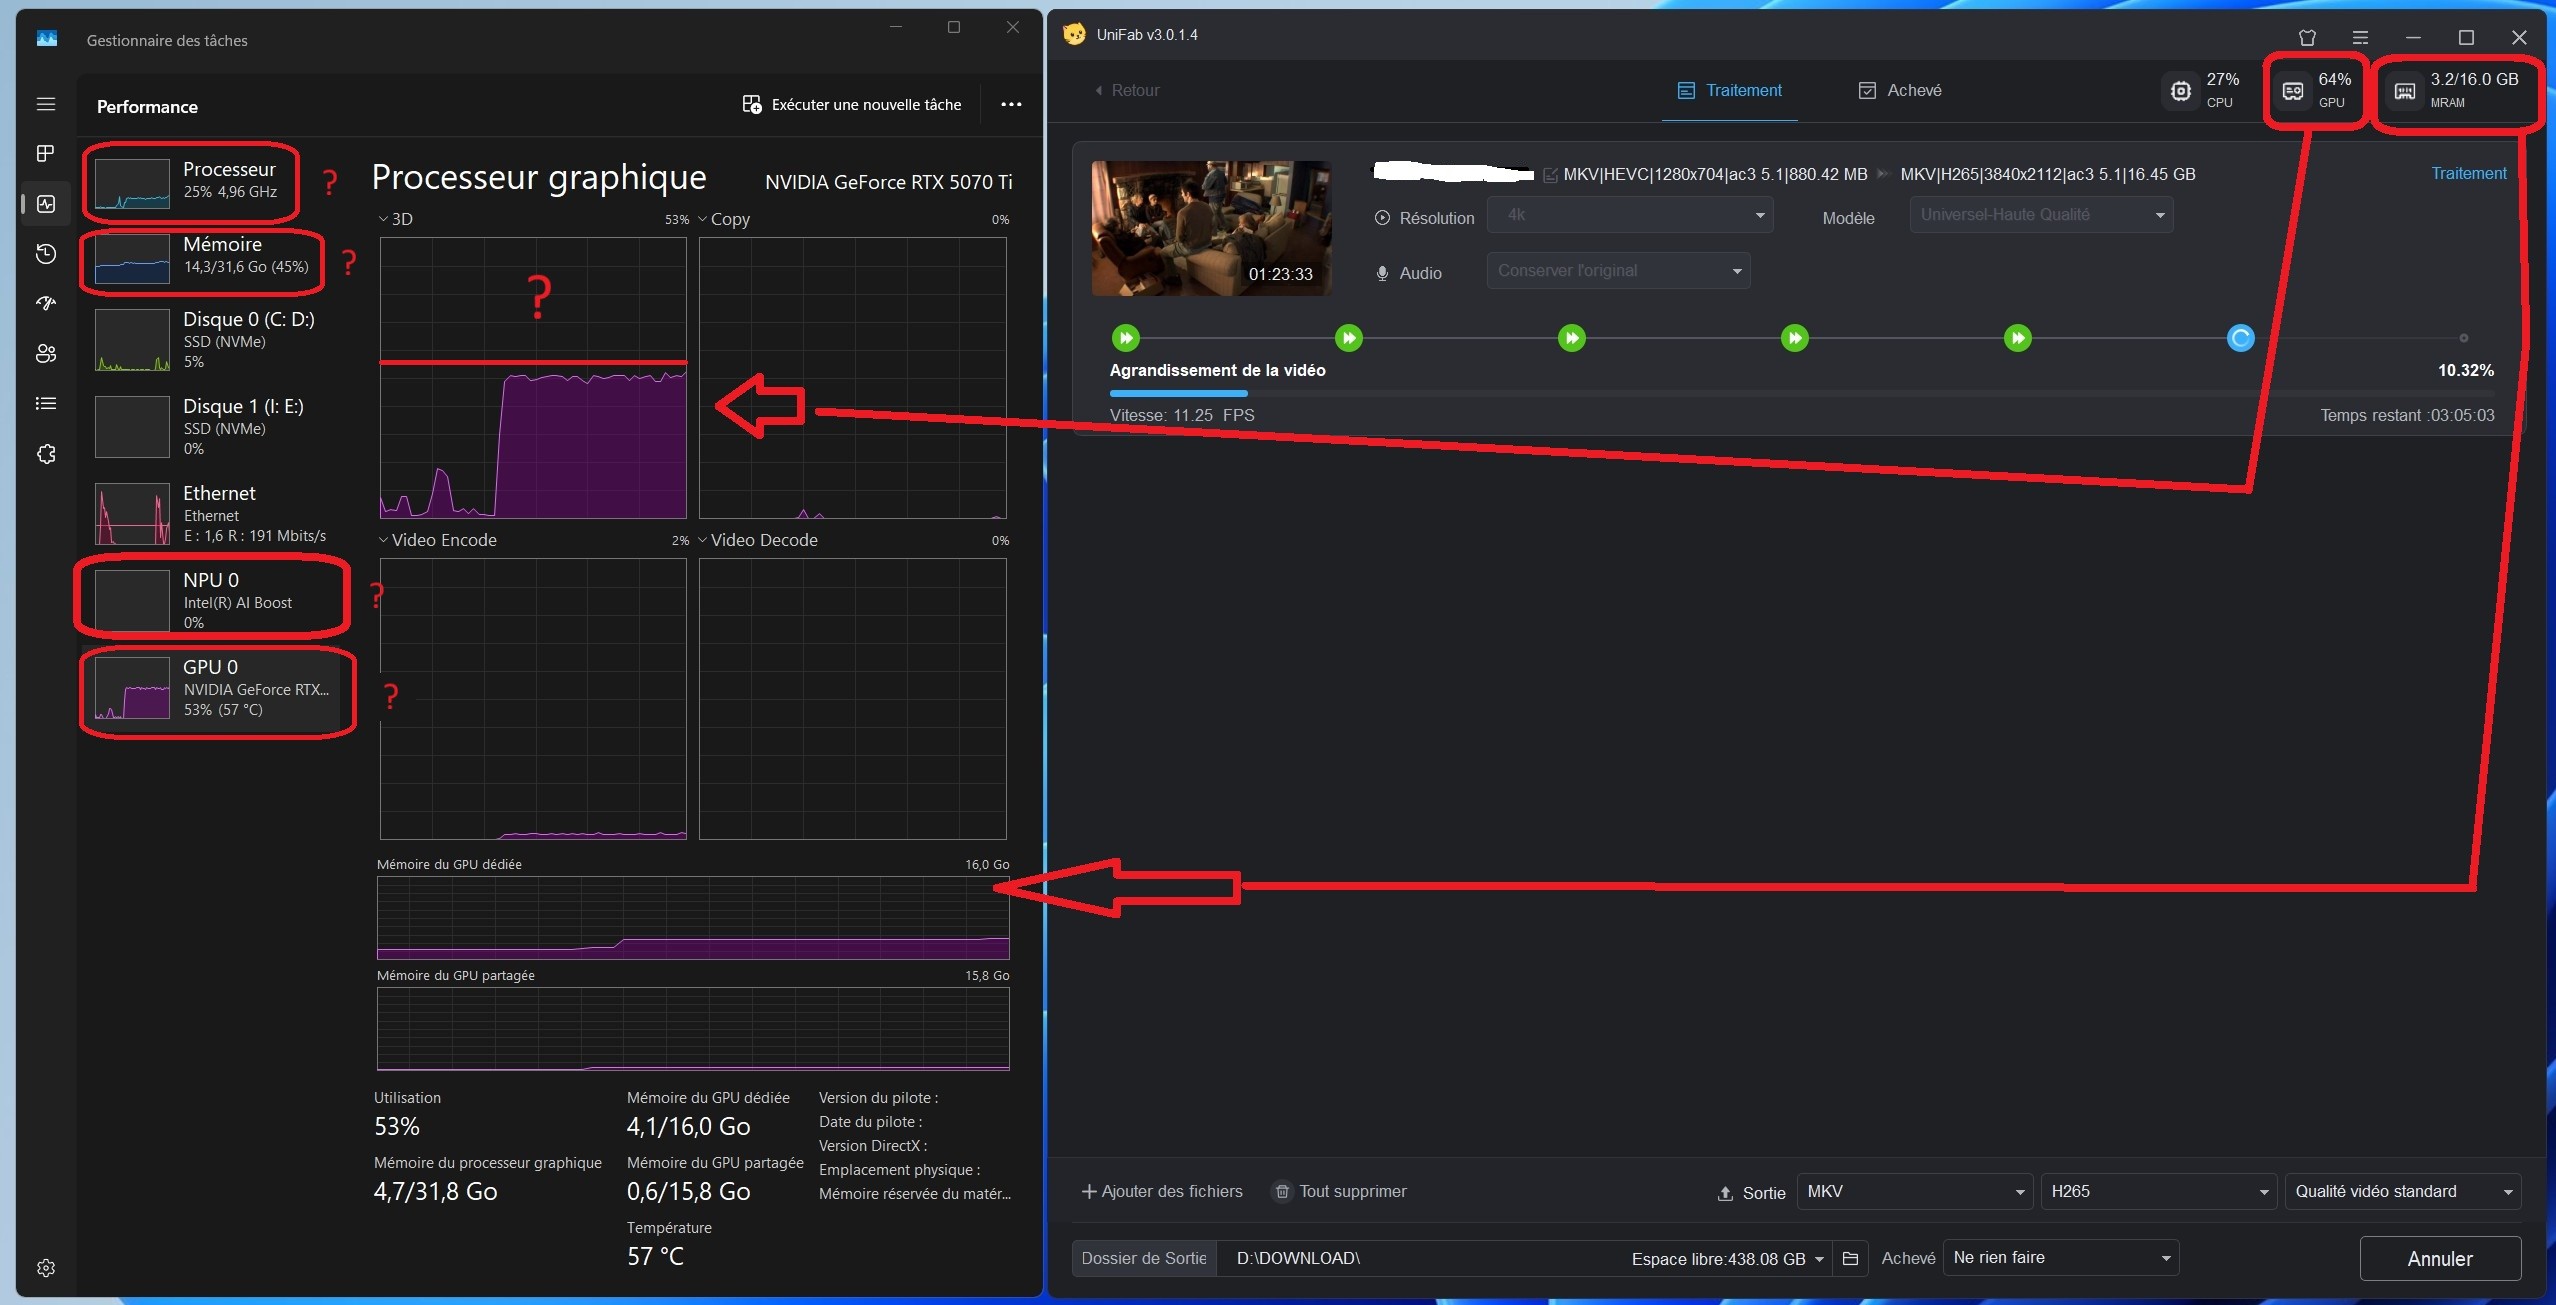Image resolution: width=2556 pixels, height=1305 pixels.
Task: Click Ajouter des fichiers button
Action: click(x=1162, y=1191)
